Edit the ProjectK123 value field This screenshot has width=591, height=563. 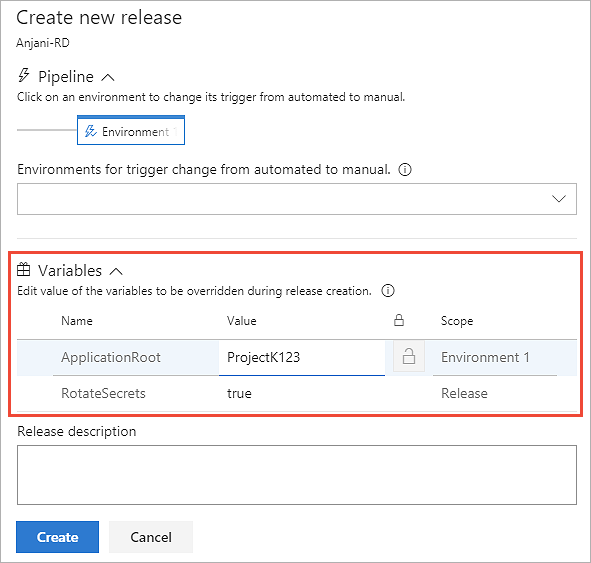pos(302,357)
